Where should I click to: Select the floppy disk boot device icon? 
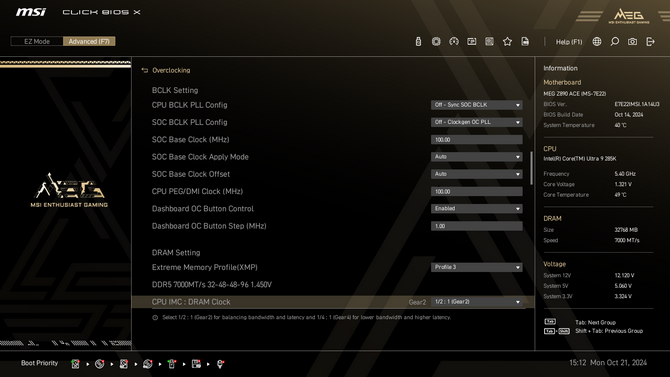pos(196,364)
